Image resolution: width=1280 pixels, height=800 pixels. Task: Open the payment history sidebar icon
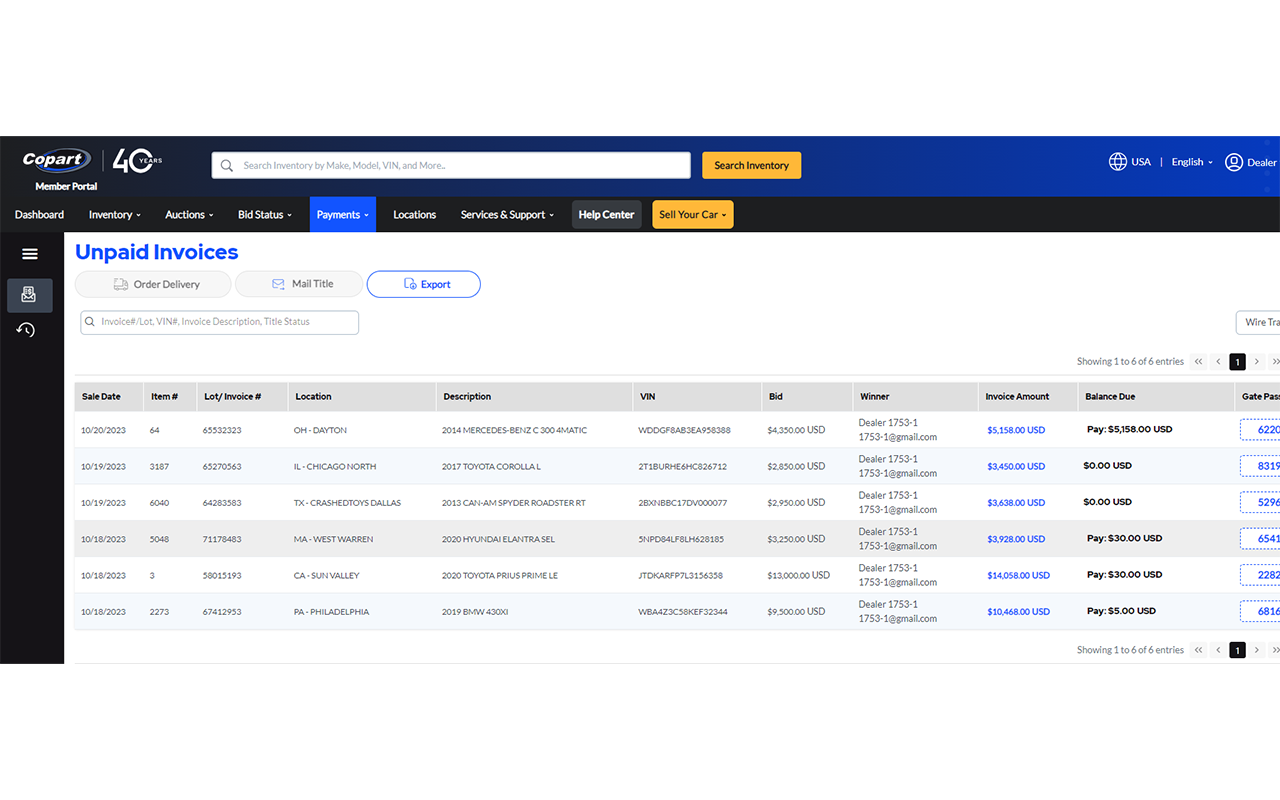27,330
